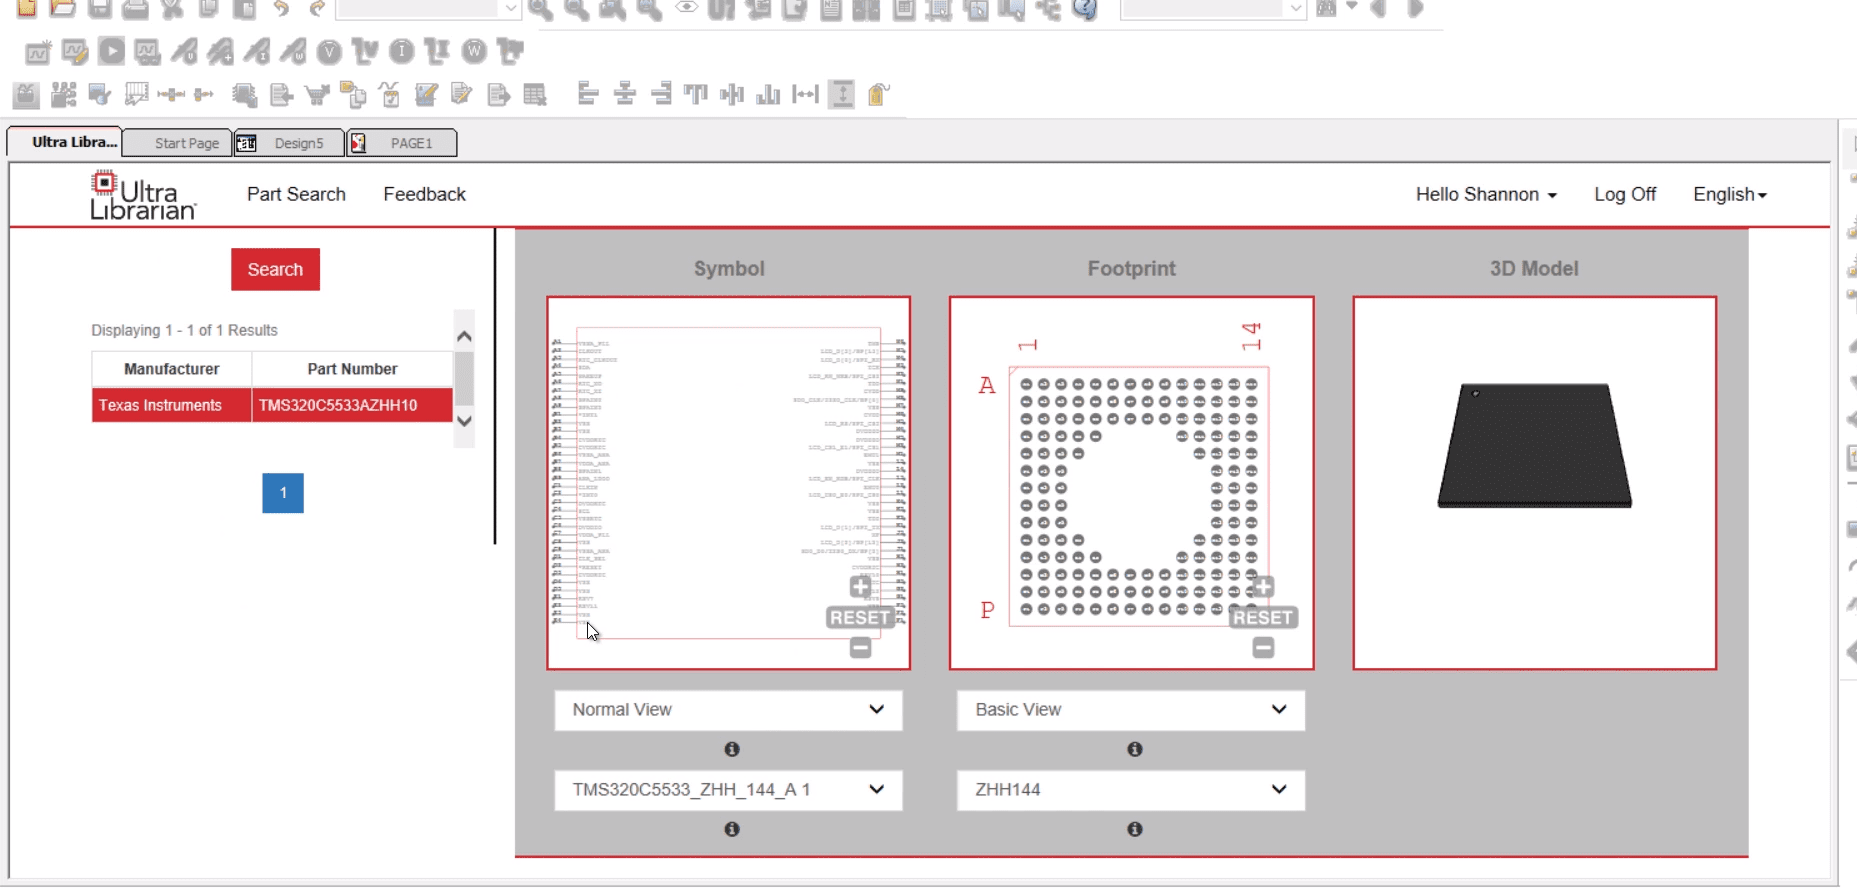Click the shopping cart toolbar icon
The width and height of the screenshot is (1857, 888).
pos(317,95)
